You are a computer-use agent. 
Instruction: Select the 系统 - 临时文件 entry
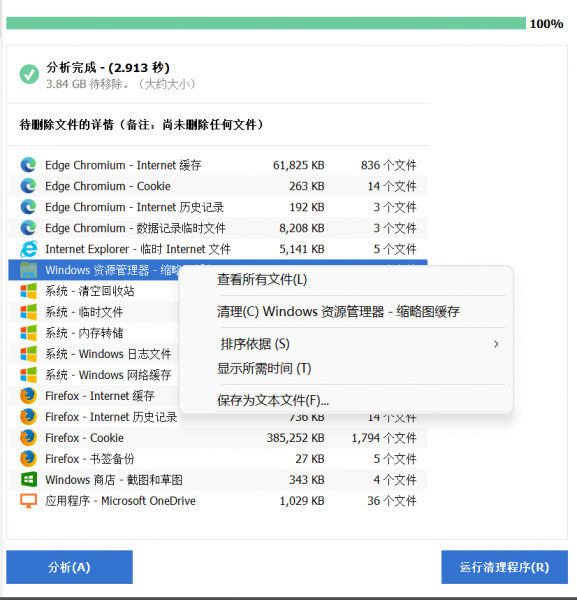(x=84, y=312)
